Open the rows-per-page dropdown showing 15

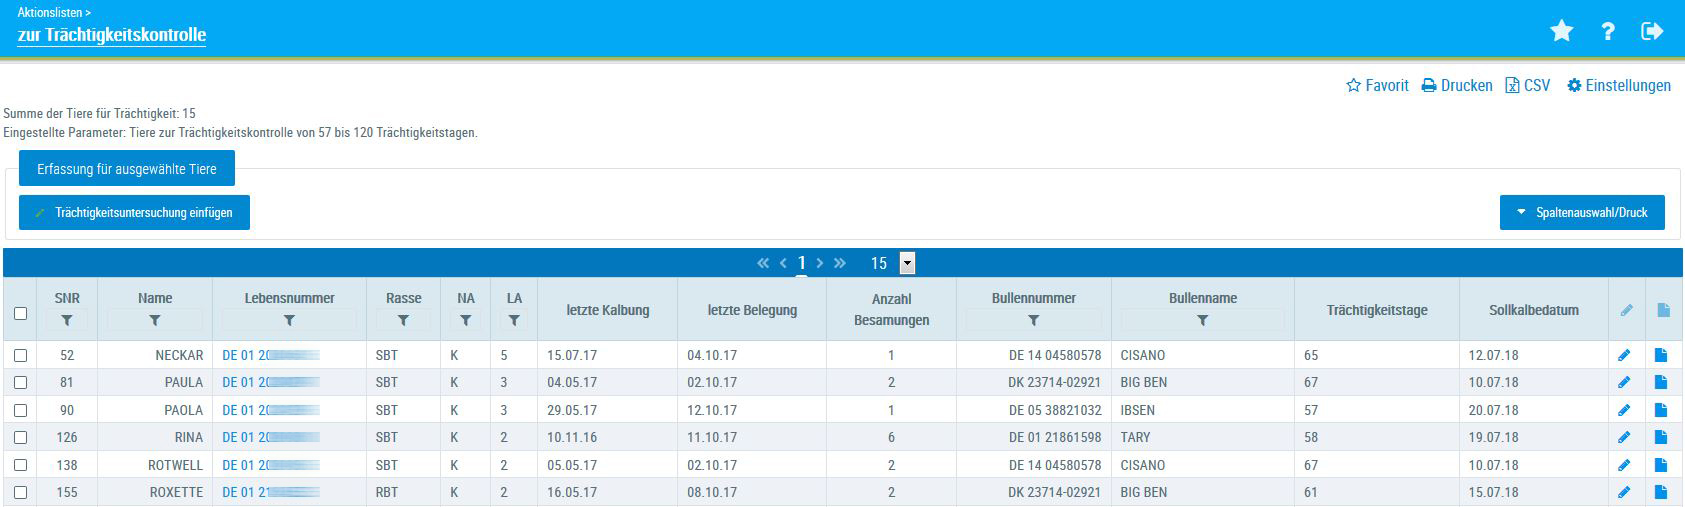coord(907,263)
